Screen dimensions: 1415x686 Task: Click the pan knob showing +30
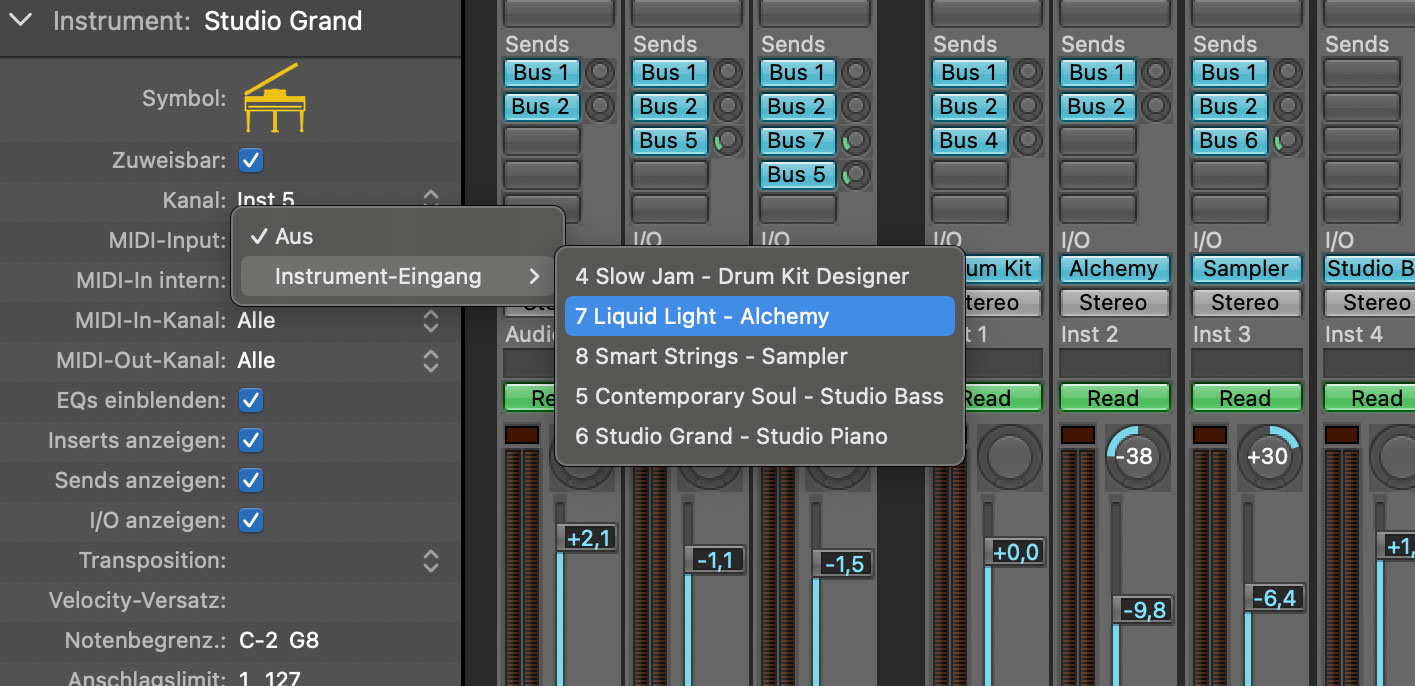1268,457
